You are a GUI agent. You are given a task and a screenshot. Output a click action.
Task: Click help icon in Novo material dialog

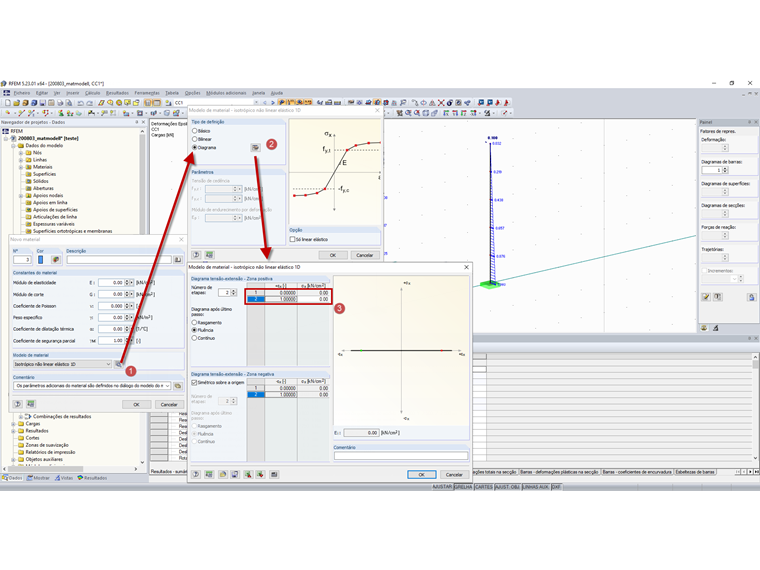pyautogui.click(x=17, y=404)
